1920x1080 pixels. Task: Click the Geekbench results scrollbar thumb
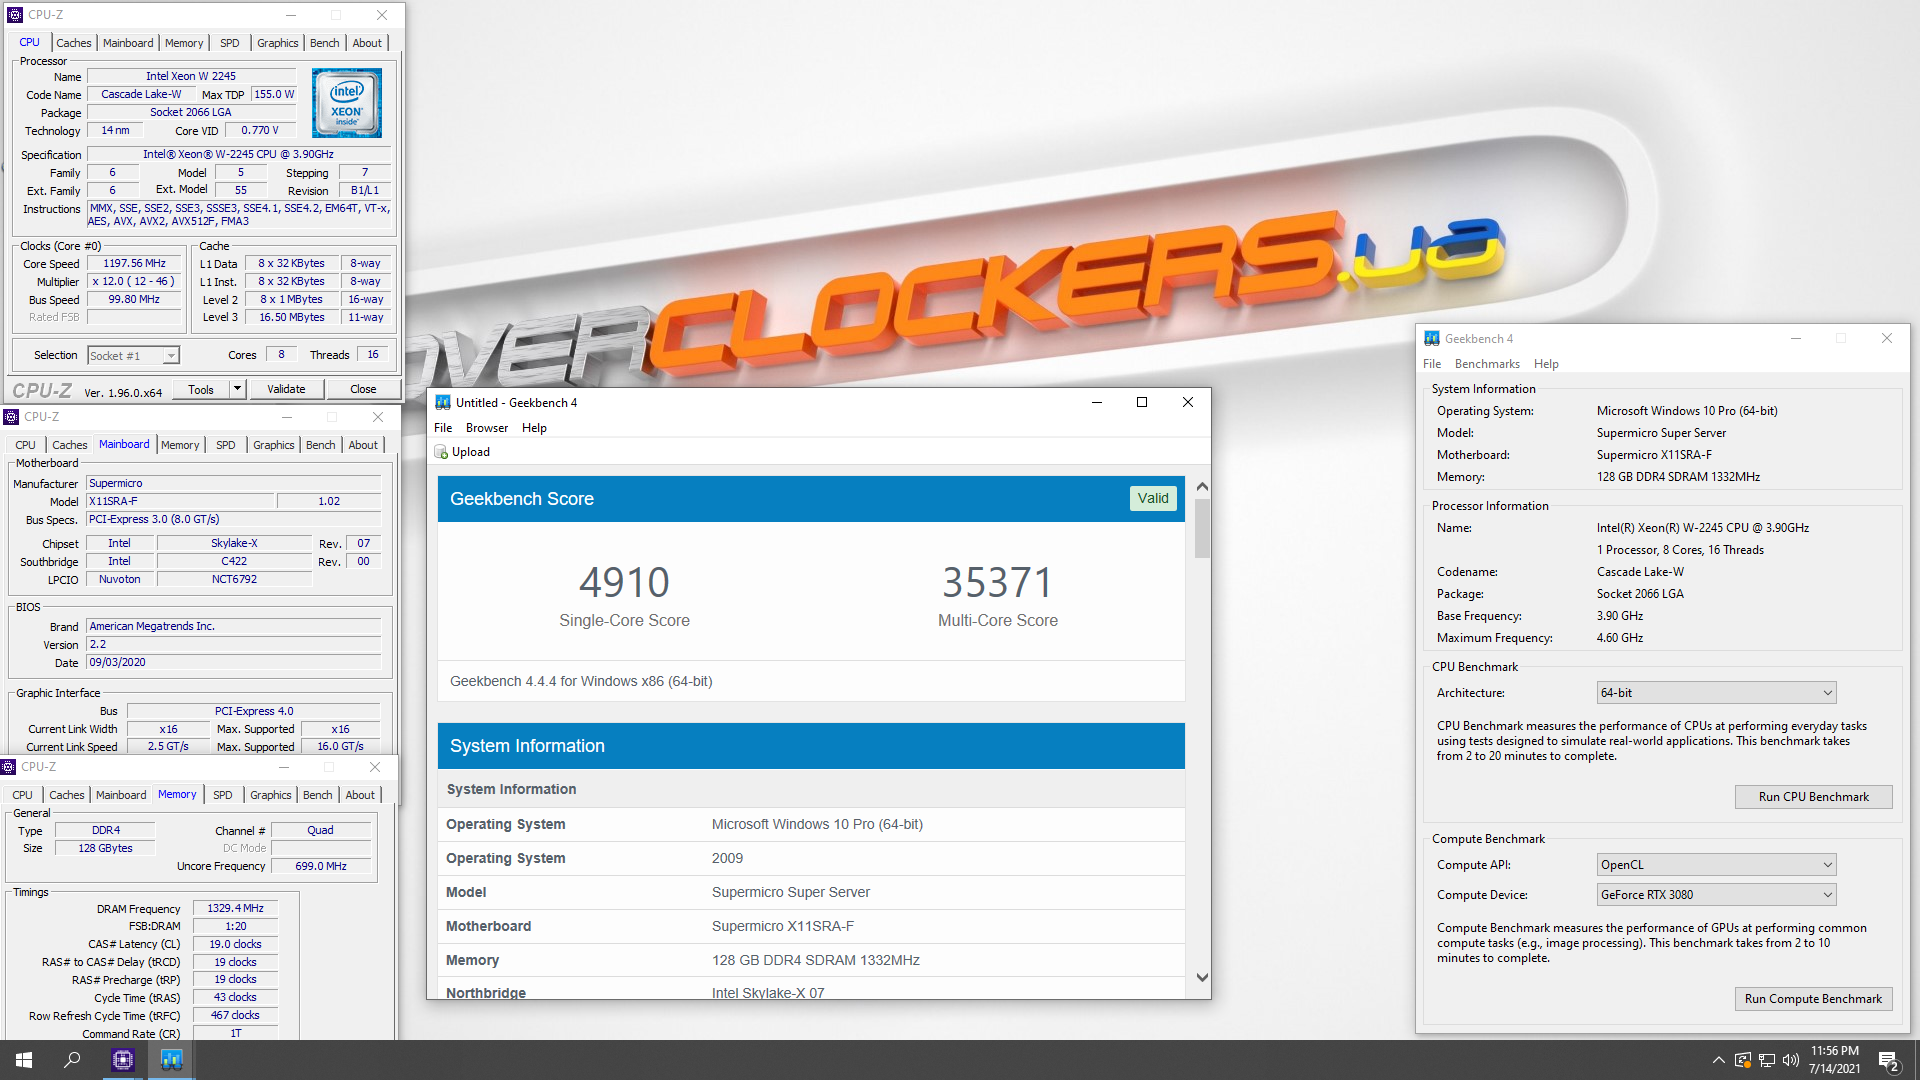point(1202,528)
